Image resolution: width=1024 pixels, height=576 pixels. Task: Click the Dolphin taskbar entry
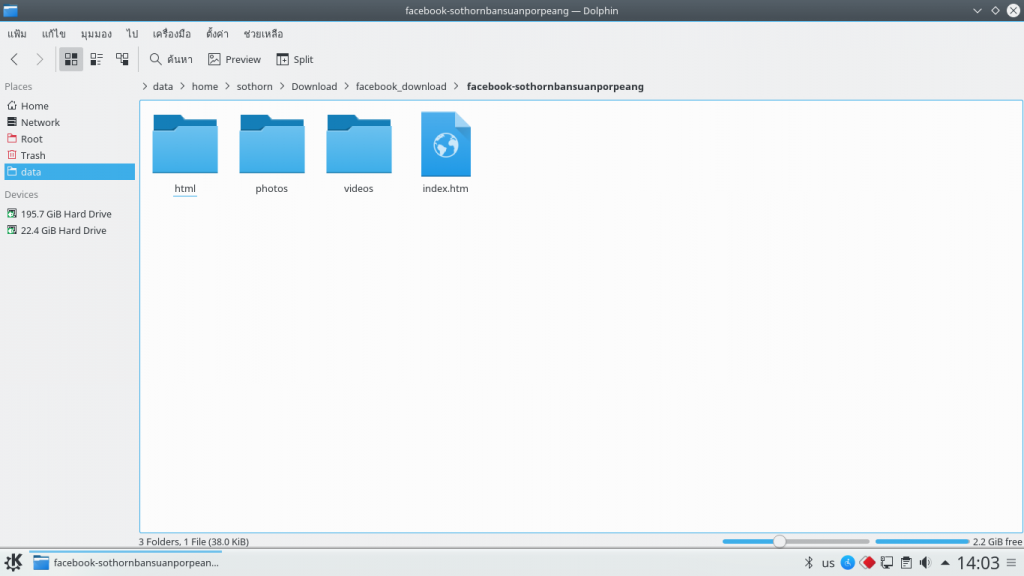pos(125,562)
